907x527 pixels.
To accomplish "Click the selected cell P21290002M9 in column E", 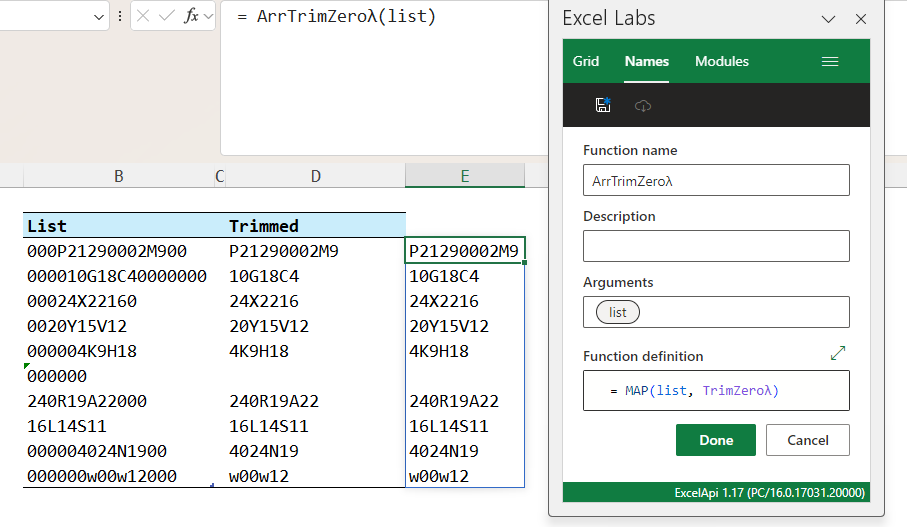I will [464, 250].
